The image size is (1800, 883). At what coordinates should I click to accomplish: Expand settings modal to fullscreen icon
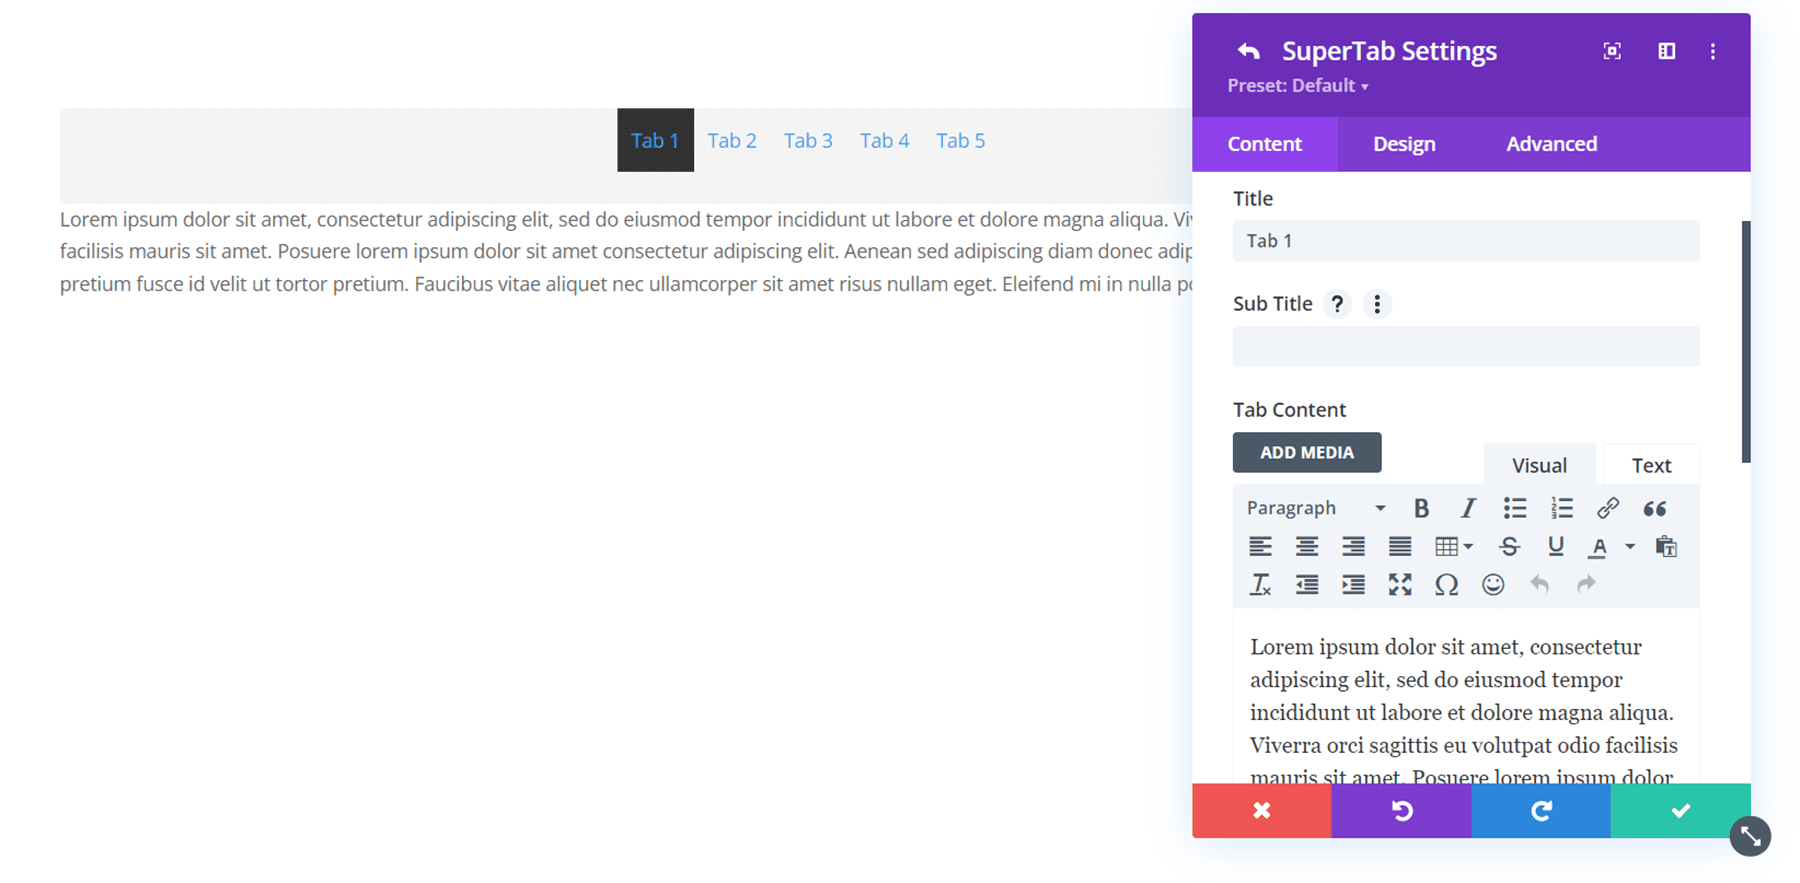pyautogui.click(x=1612, y=51)
